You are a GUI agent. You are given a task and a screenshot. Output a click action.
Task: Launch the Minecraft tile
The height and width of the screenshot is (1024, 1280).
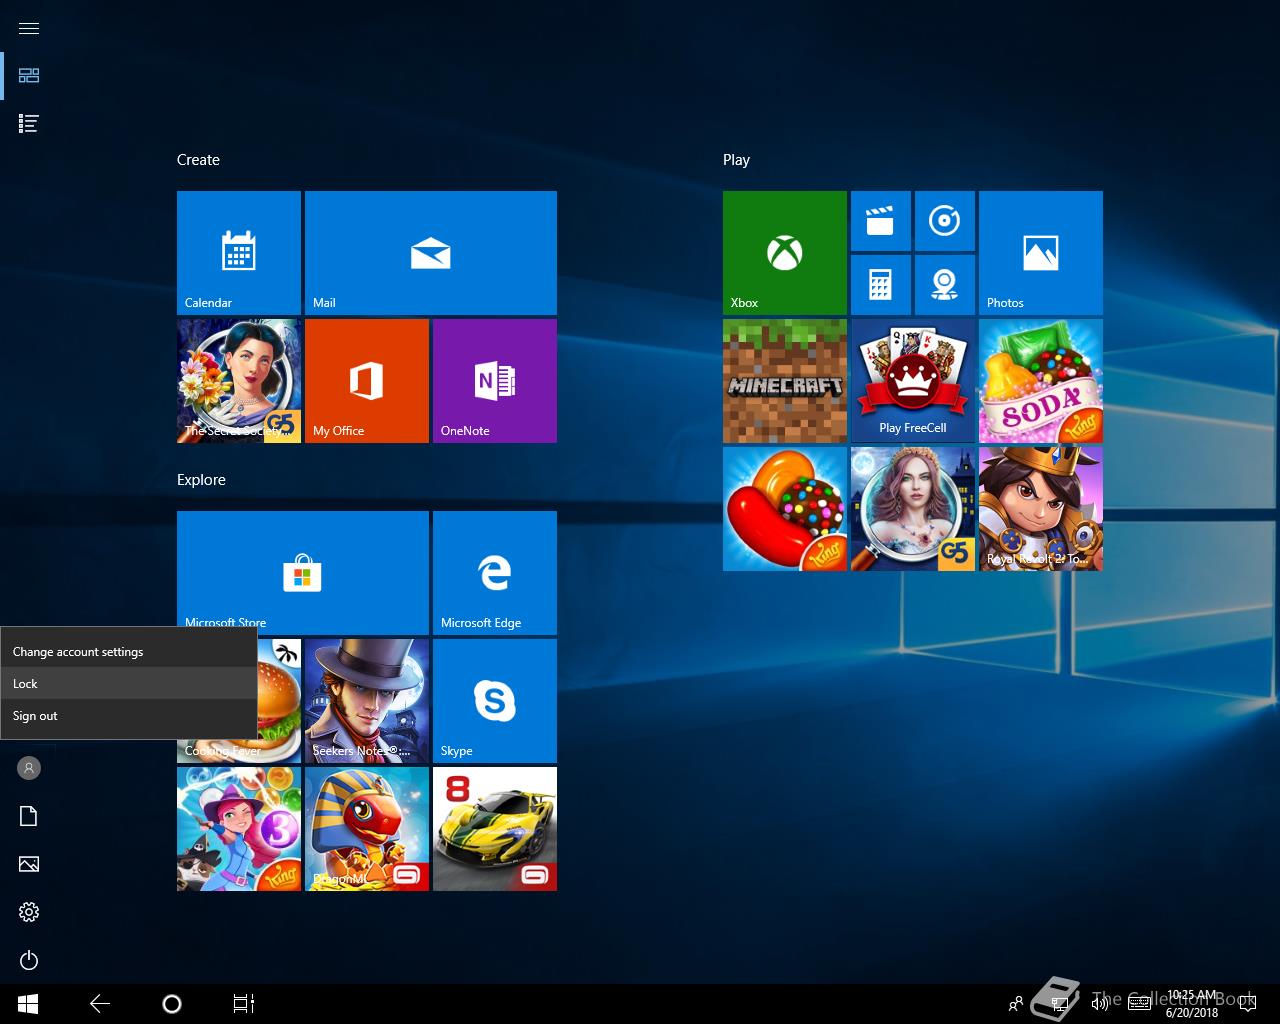pos(785,381)
